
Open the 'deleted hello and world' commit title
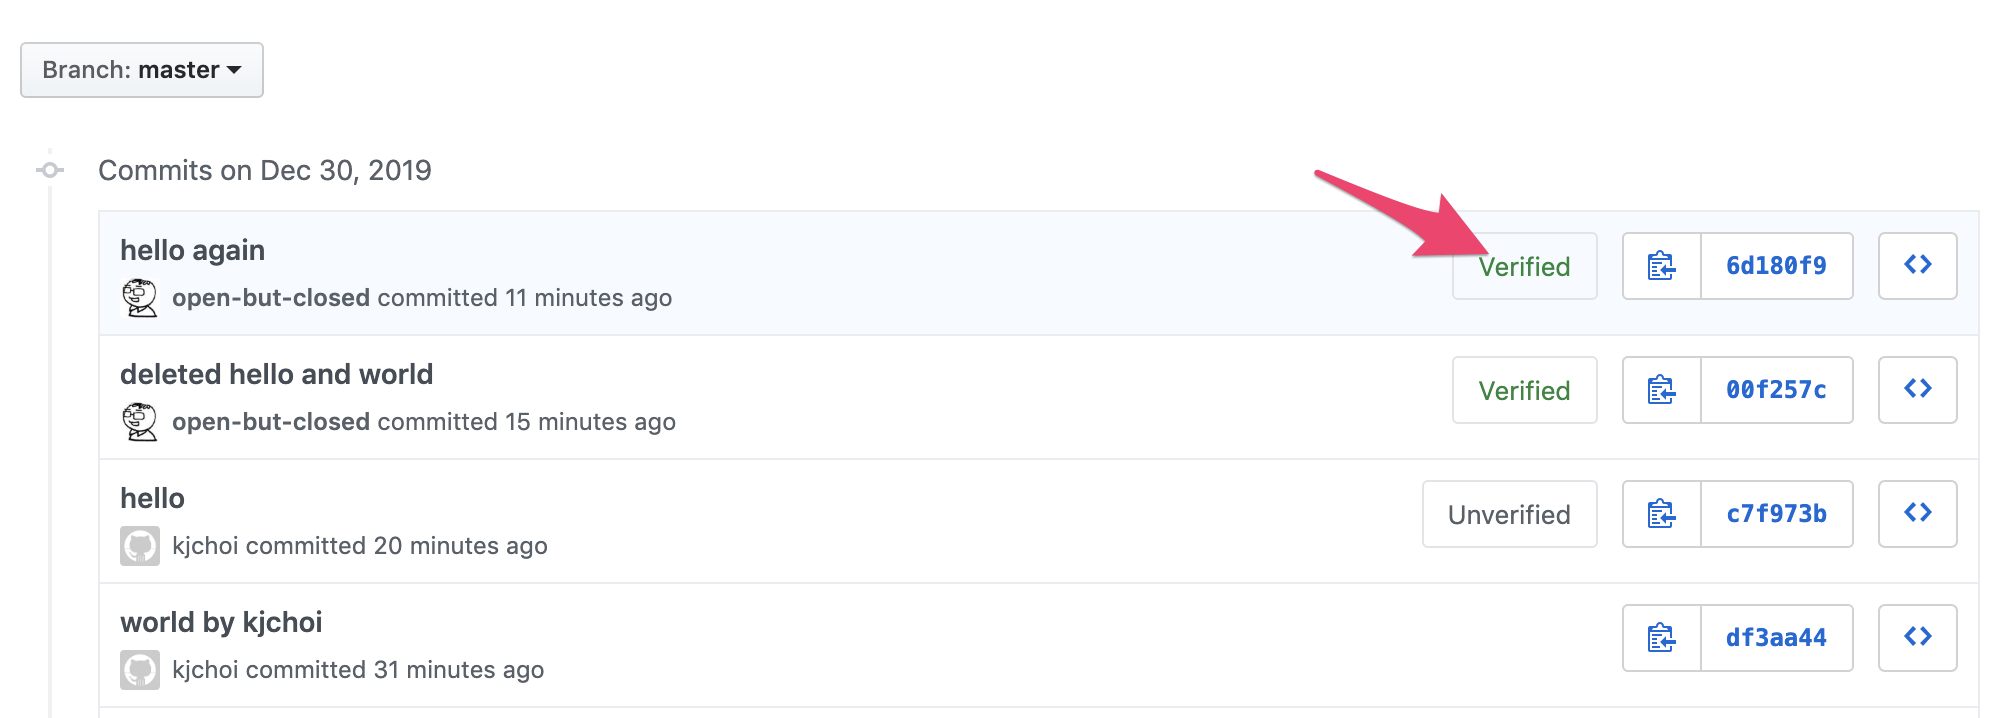(276, 374)
